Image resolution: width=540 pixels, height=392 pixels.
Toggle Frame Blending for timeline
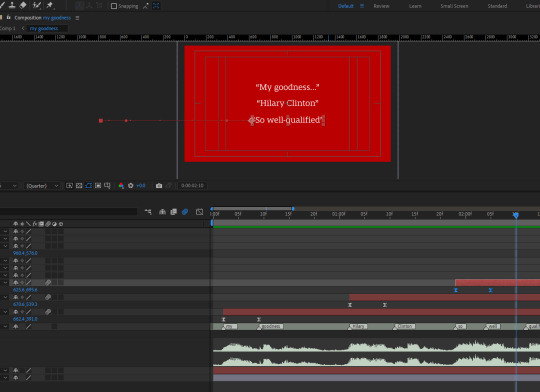(174, 212)
